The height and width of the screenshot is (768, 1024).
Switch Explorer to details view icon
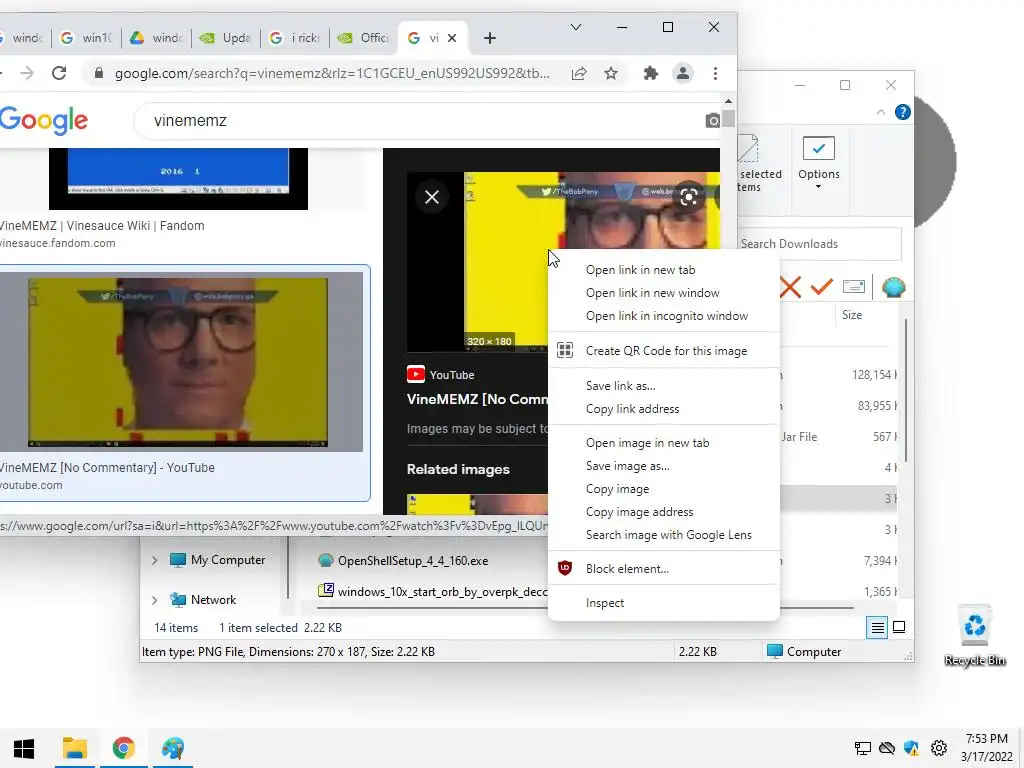878,628
